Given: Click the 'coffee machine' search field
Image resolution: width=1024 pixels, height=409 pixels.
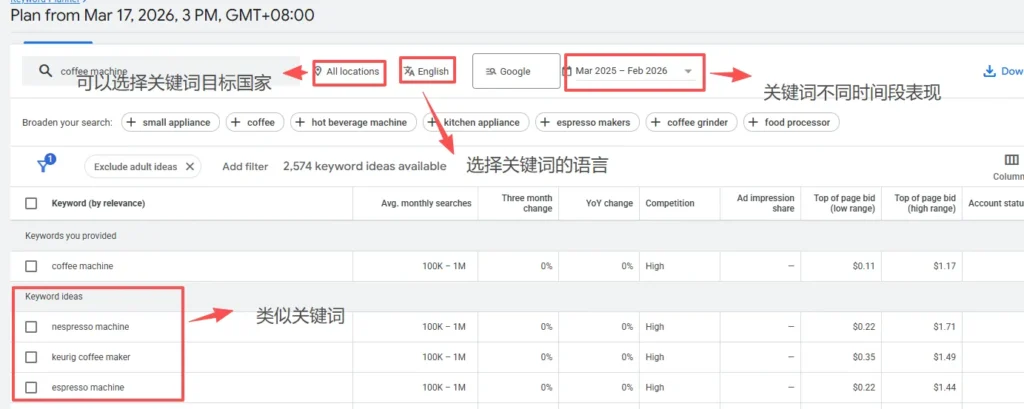Looking at the screenshot, I should coord(170,71).
